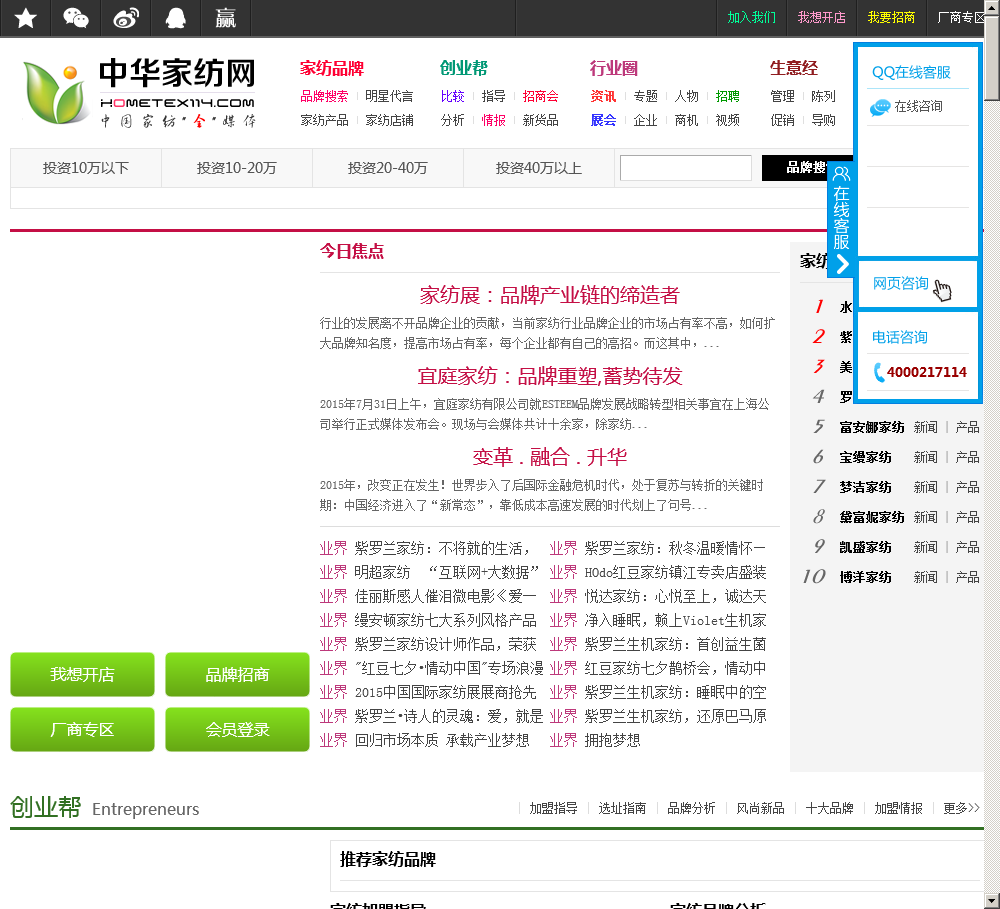Click the 在线客服 person icon tab
1000x909 pixels.
point(841,174)
